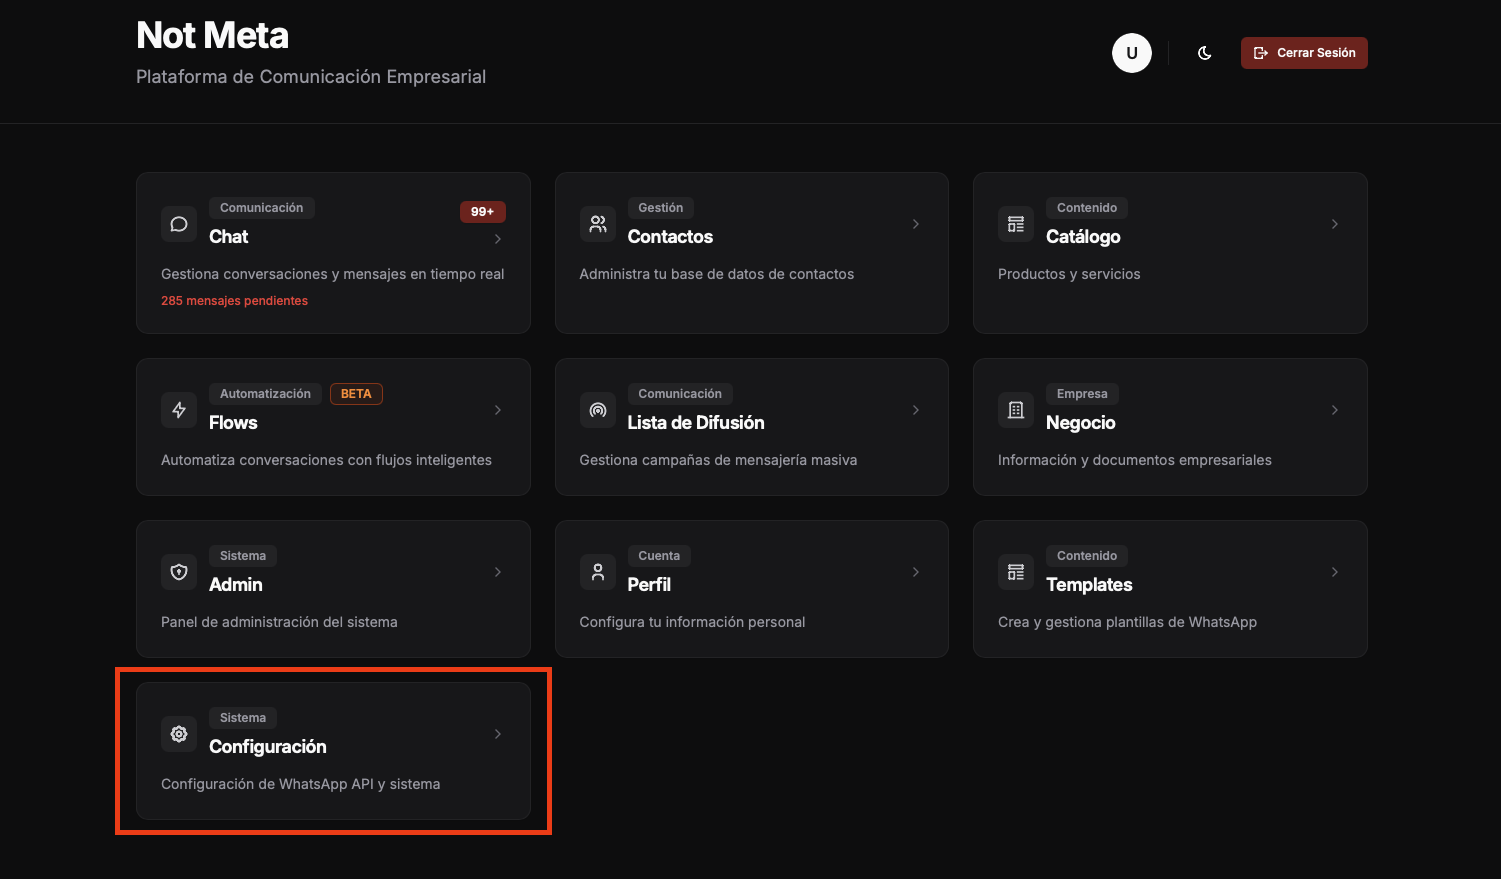The height and width of the screenshot is (879, 1501).
Task: Click the 285 mensajes pendientes link
Action: [x=234, y=300]
